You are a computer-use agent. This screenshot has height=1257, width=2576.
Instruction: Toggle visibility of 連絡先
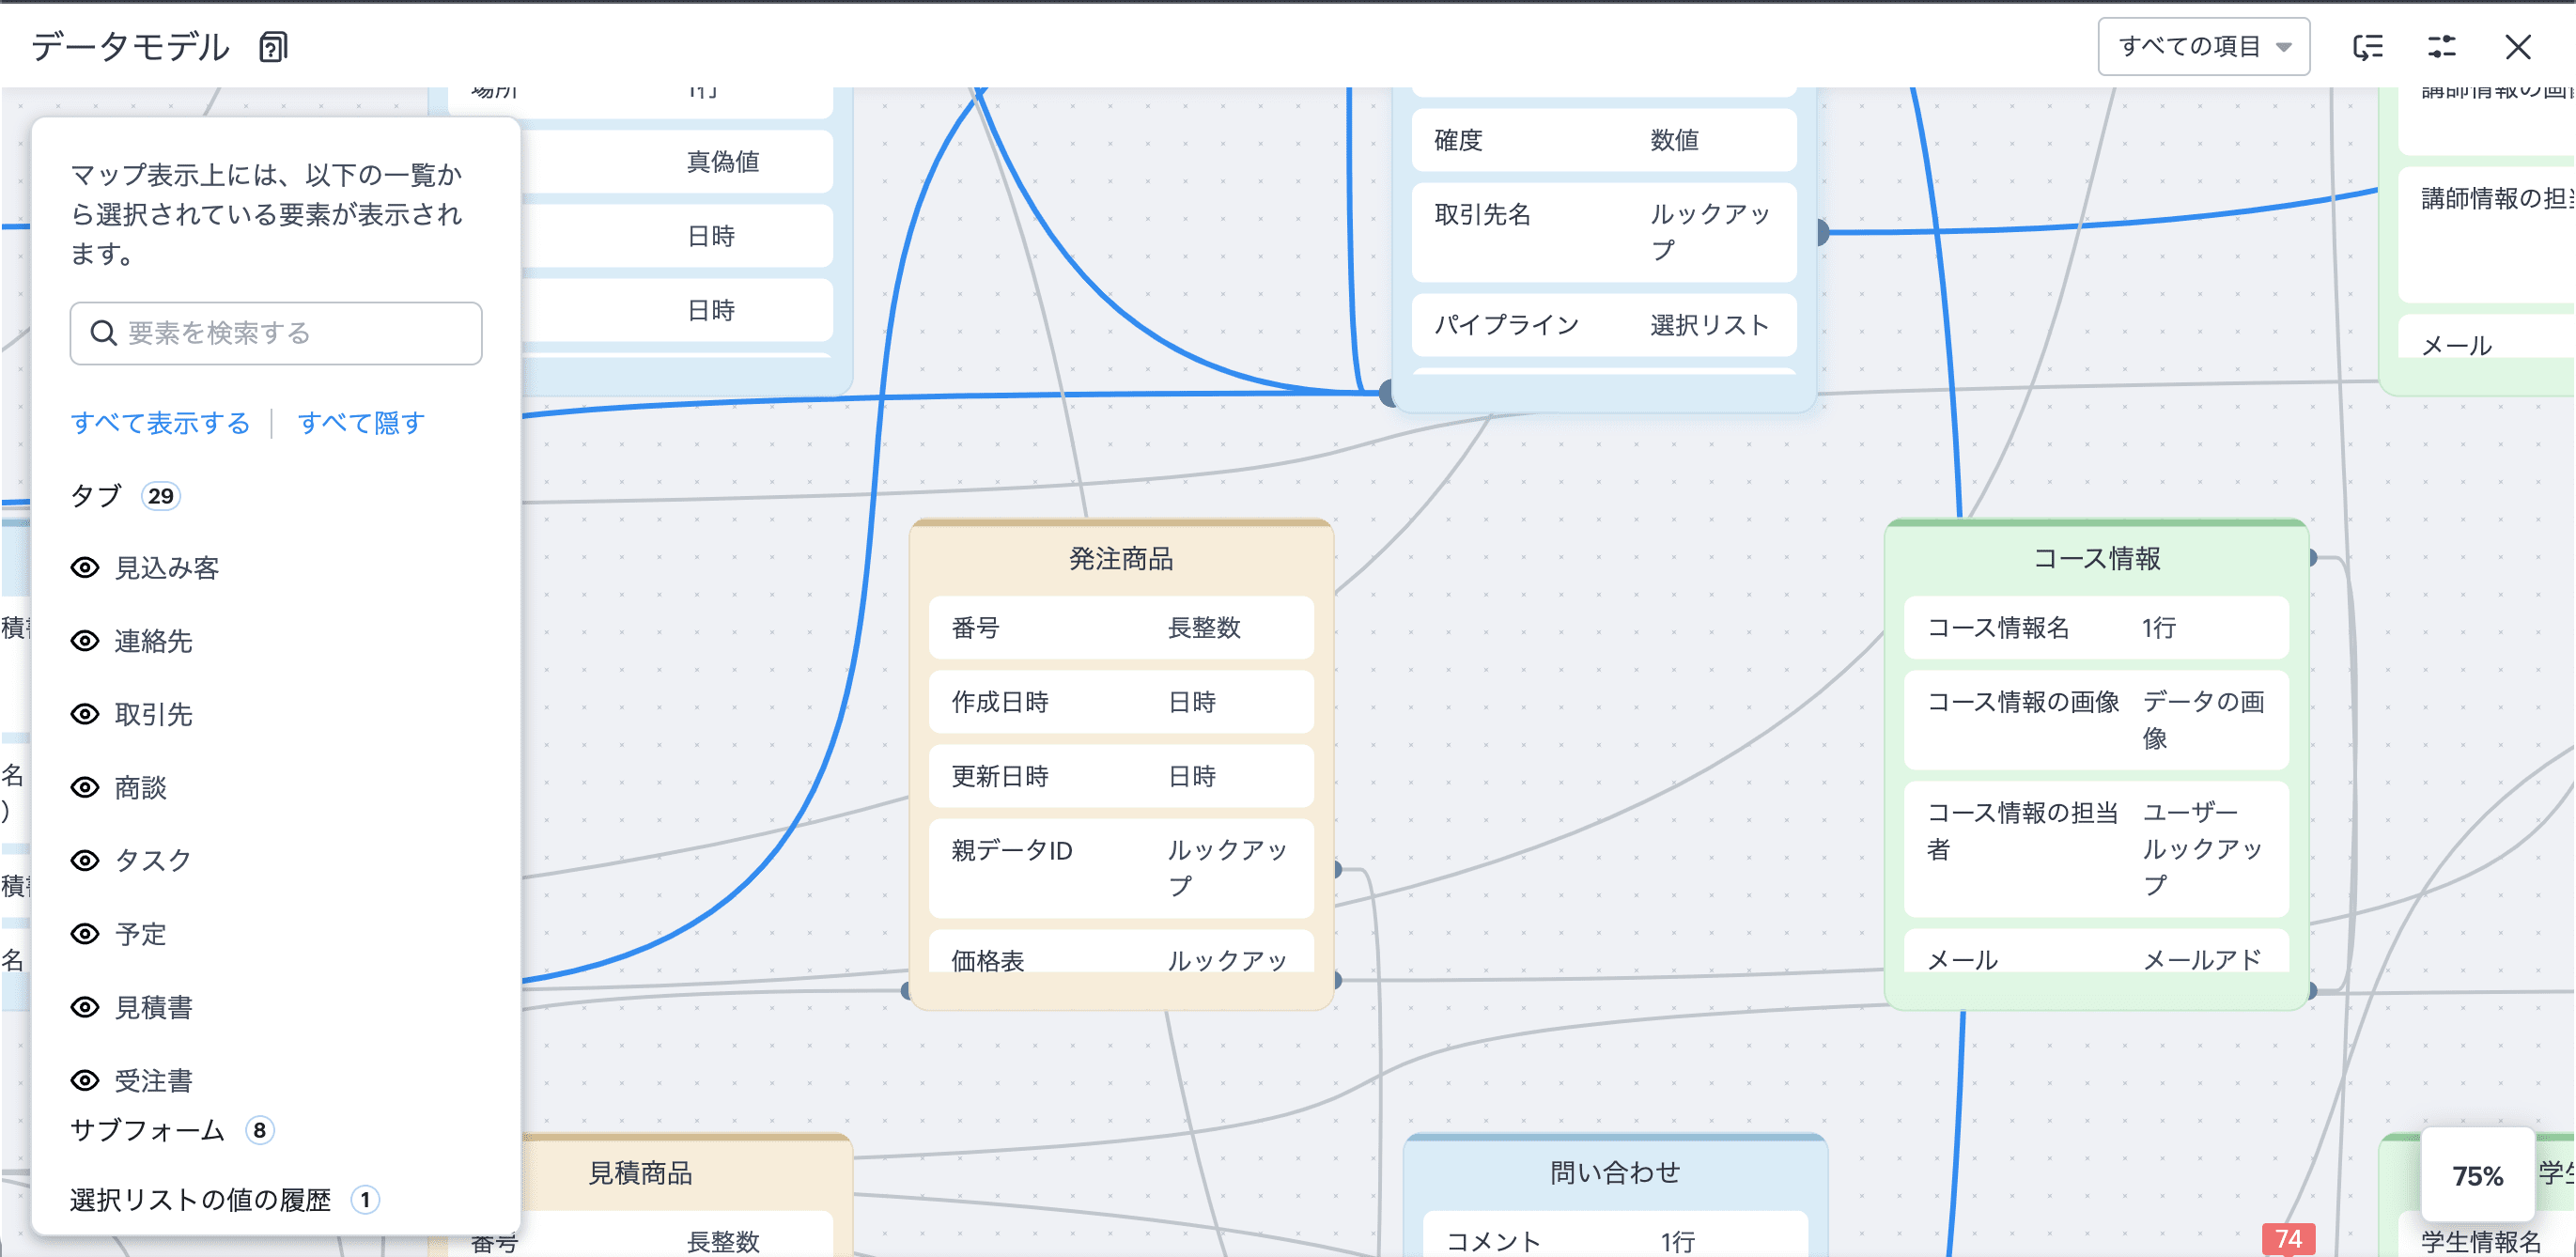(85, 641)
